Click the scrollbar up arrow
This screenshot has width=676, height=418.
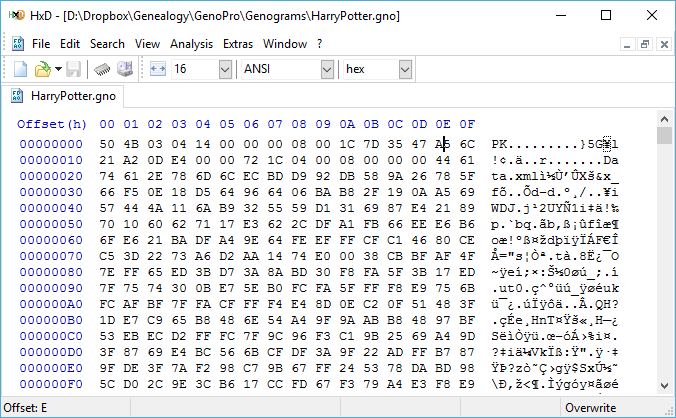click(664, 119)
